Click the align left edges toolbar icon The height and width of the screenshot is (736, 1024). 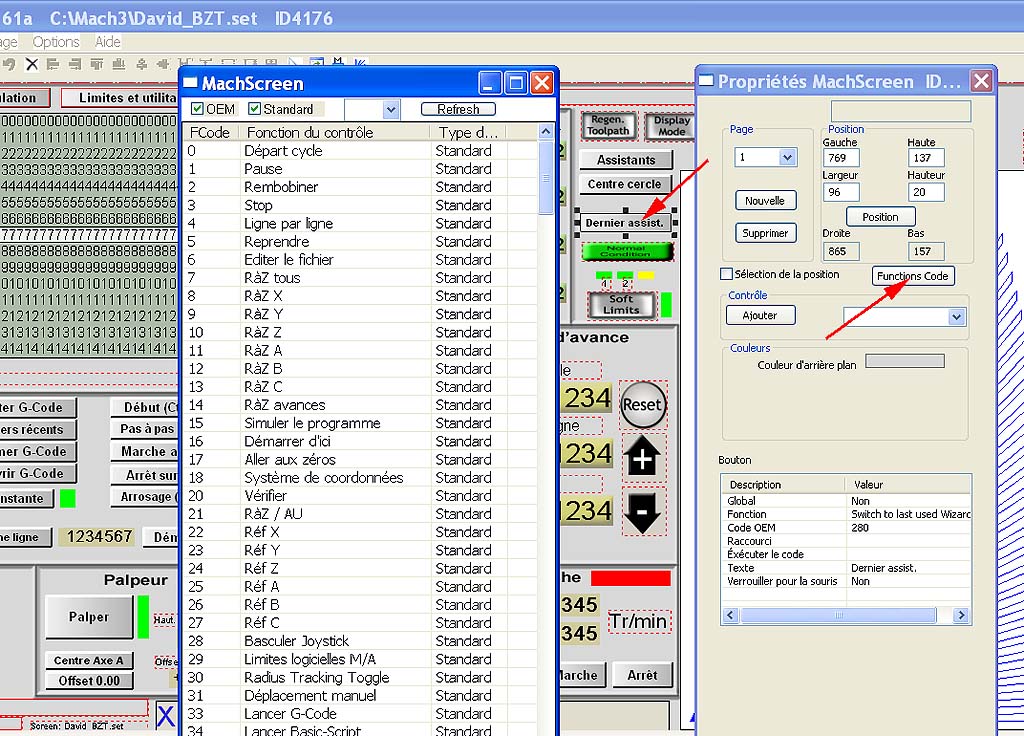point(53,64)
